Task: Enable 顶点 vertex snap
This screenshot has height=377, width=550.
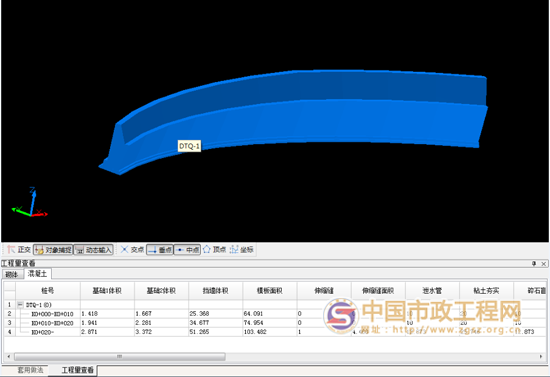Action: click(x=214, y=249)
